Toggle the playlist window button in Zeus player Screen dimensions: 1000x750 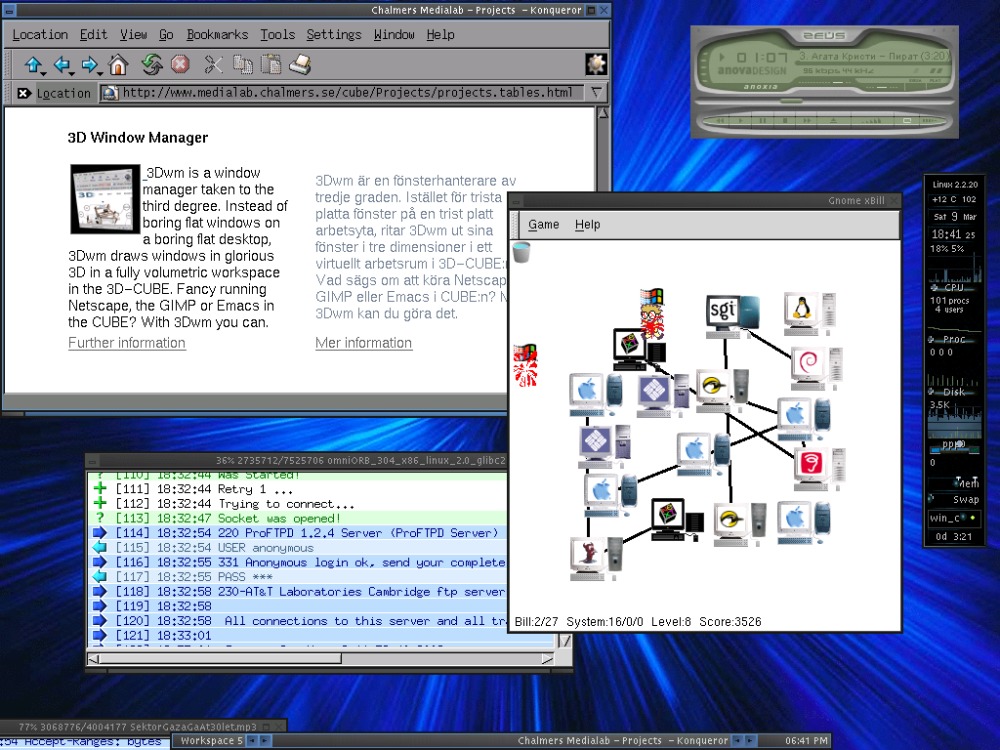click(x=906, y=120)
